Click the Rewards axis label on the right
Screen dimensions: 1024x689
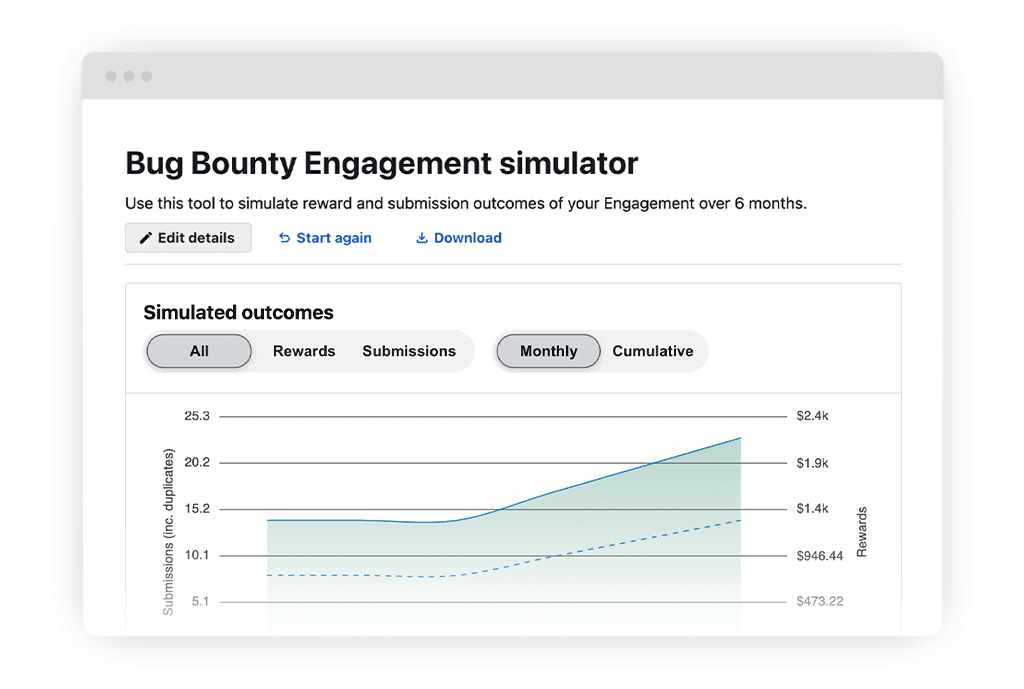pos(862,530)
